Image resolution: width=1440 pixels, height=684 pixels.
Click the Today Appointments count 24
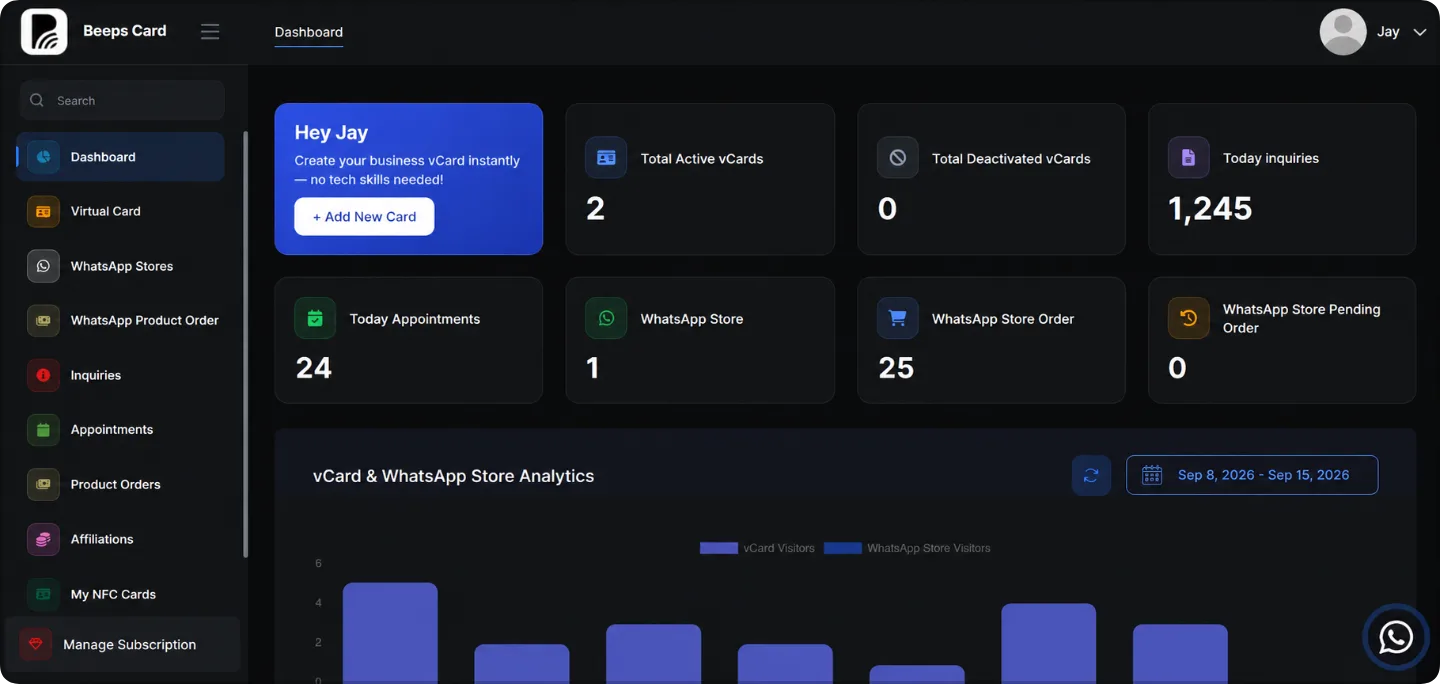314,368
